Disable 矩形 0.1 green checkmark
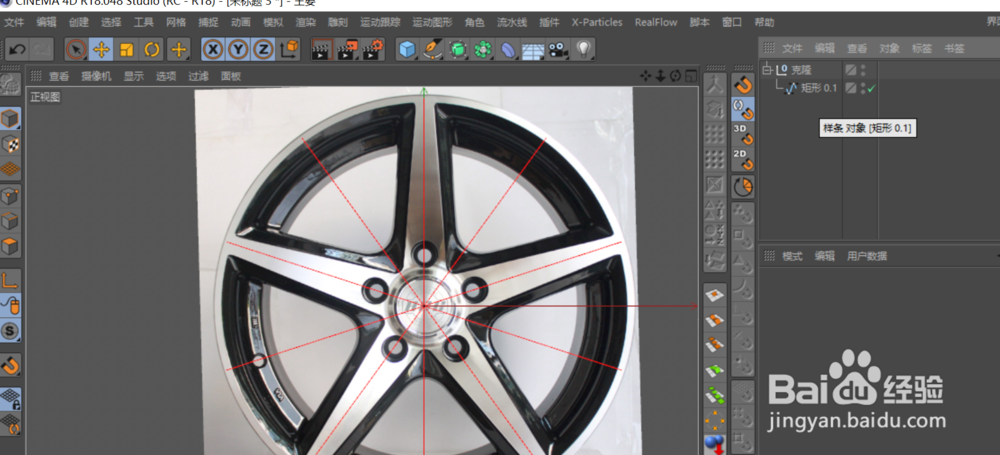Screen dimensions: 1000x455 [x=871, y=88]
